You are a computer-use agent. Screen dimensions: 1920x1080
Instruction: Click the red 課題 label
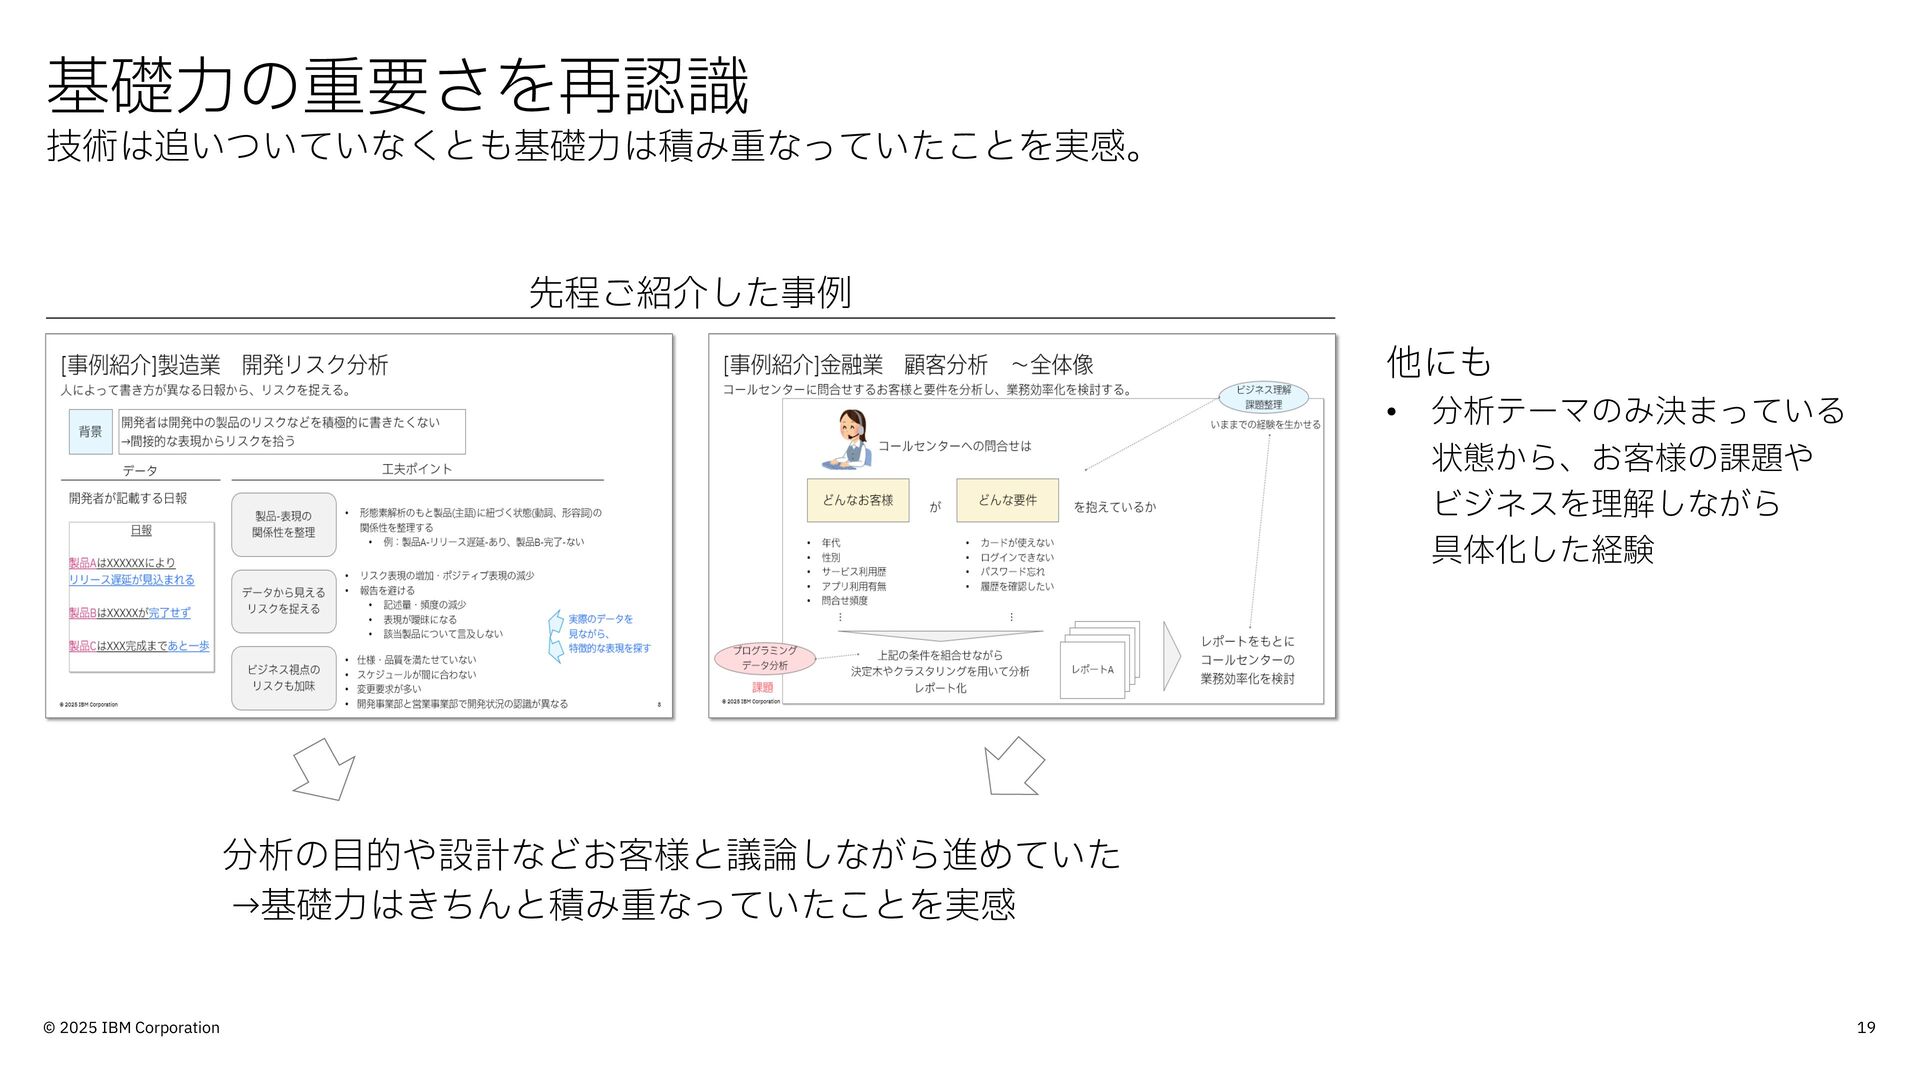point(763,688)
